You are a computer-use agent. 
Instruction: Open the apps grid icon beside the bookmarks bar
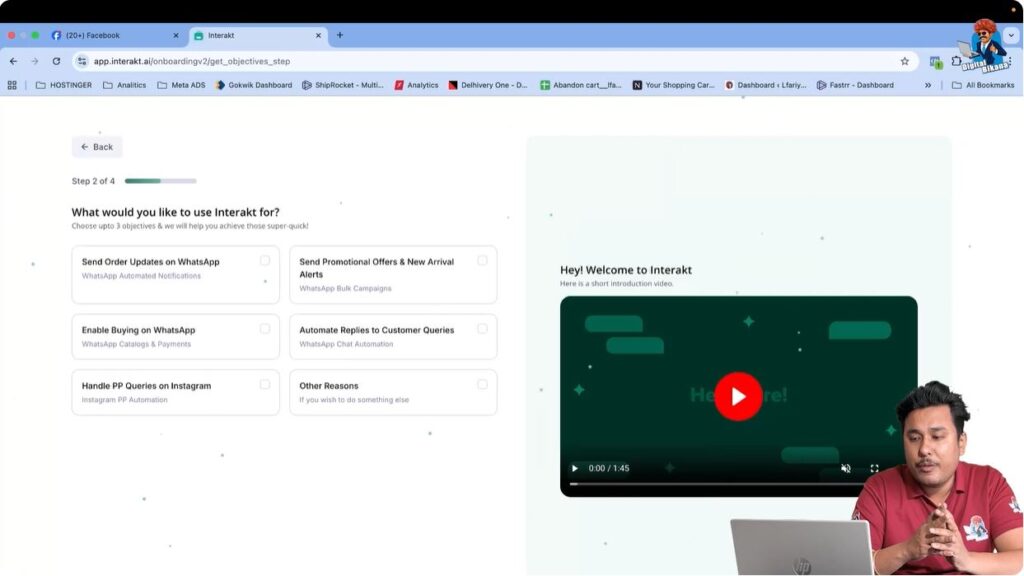[11, 84]
